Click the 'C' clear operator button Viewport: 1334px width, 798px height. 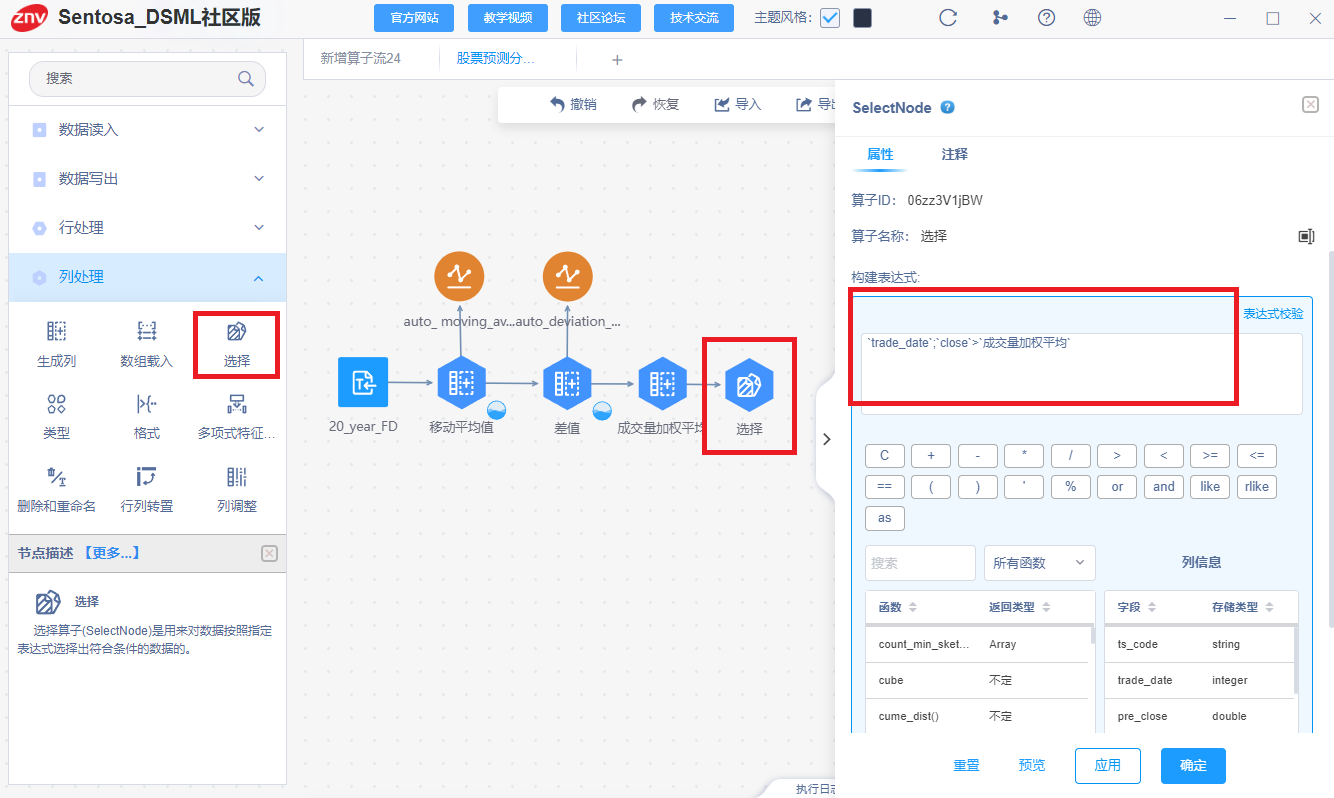coord(885,456)
